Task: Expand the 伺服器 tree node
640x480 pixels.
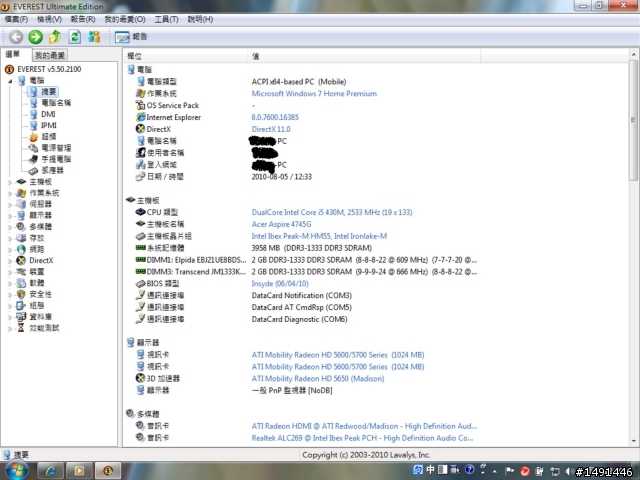Action: [x=10, y=204]
